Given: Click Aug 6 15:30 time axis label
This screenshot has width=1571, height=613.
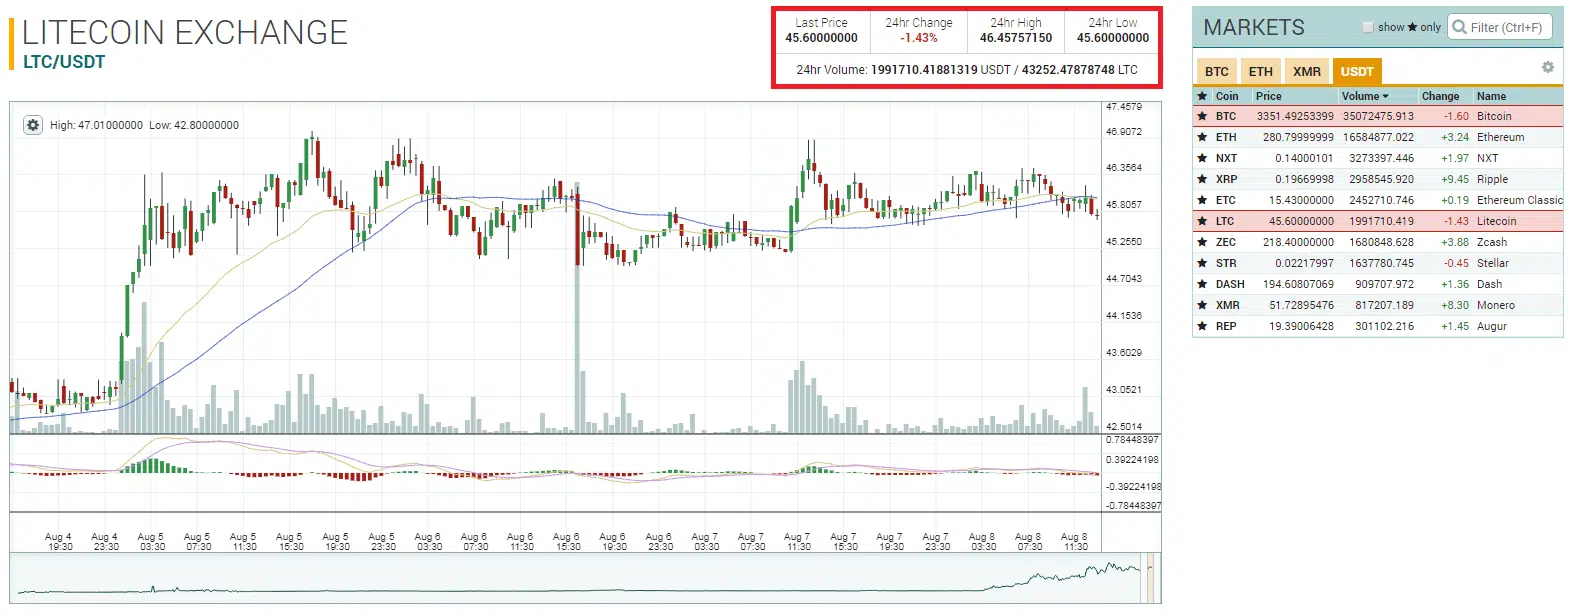Looking at the screenshot, I should (x=568, y=542).
